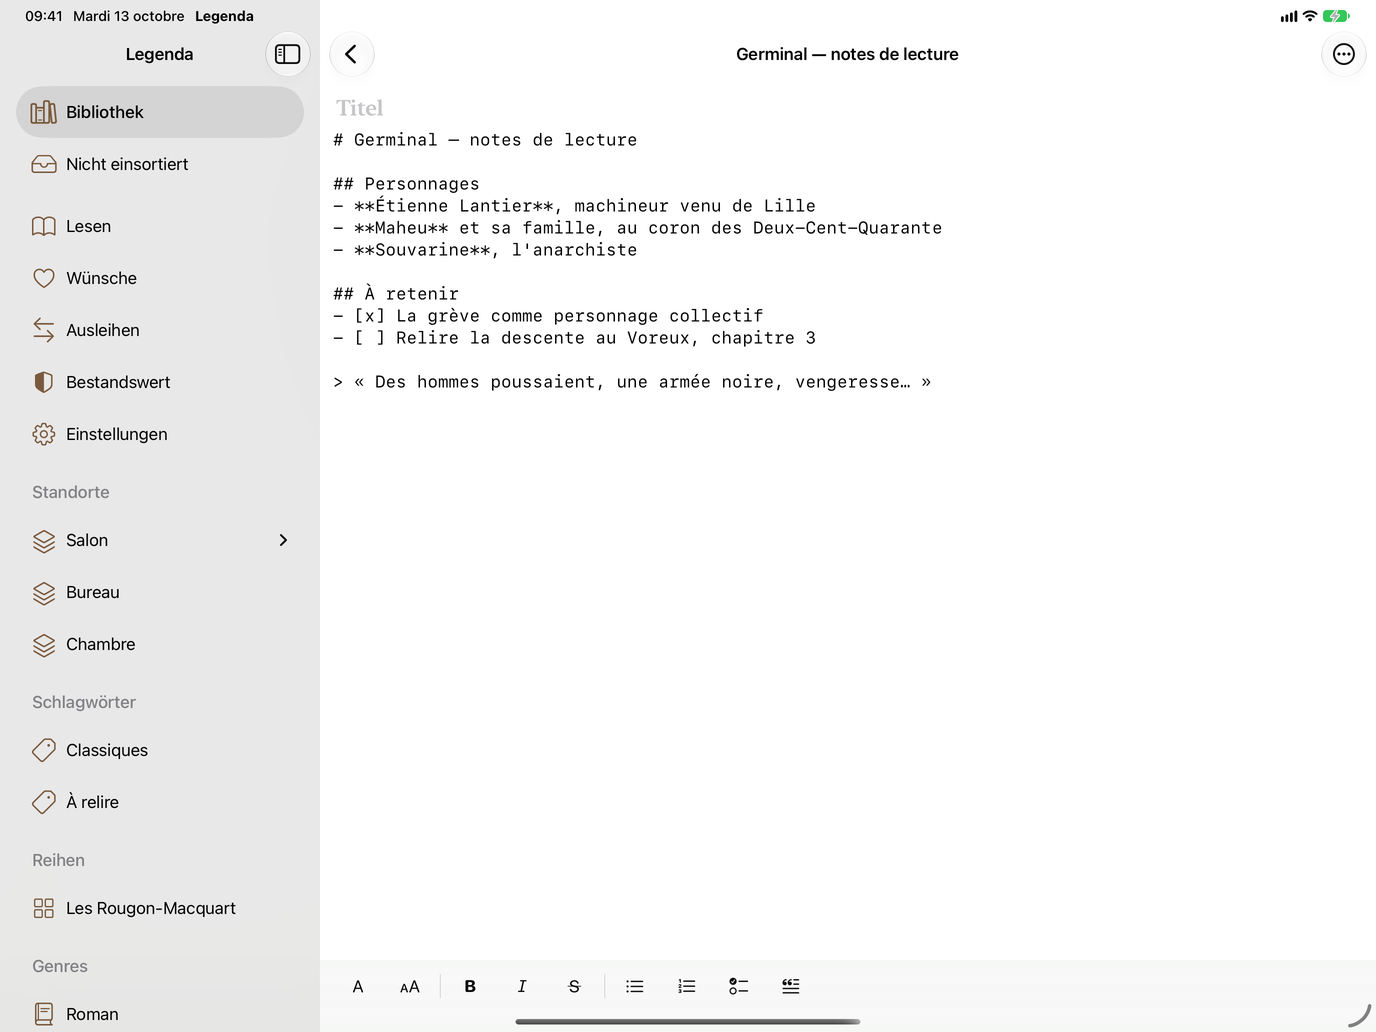1376x1032 pixels.
Task: Apply strikethrough formatting in the toolbar
Action: click(574, 987)
